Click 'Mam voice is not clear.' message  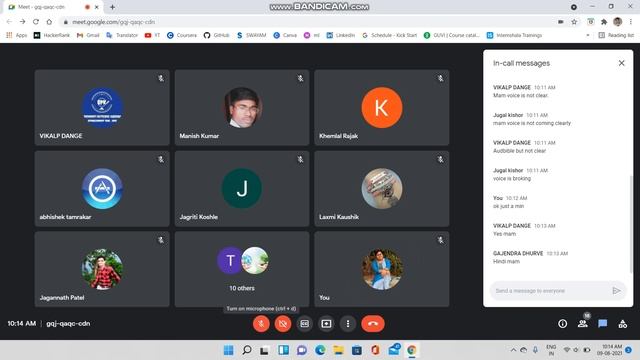[520, 96]
